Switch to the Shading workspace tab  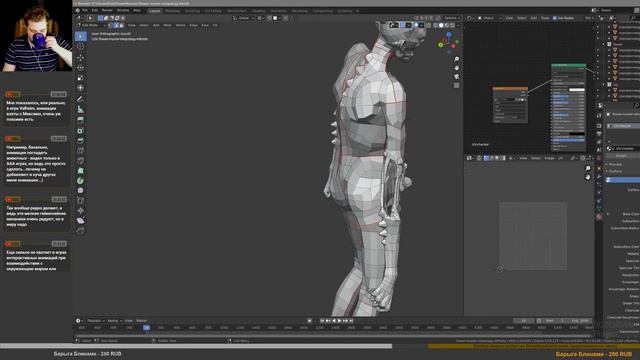click(x=258, y=11)
